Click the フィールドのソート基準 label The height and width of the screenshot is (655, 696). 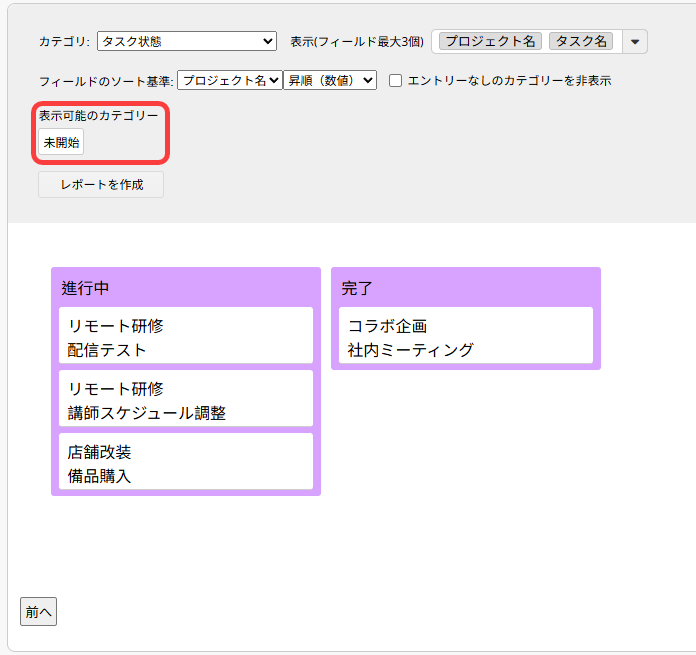point(106,81)
